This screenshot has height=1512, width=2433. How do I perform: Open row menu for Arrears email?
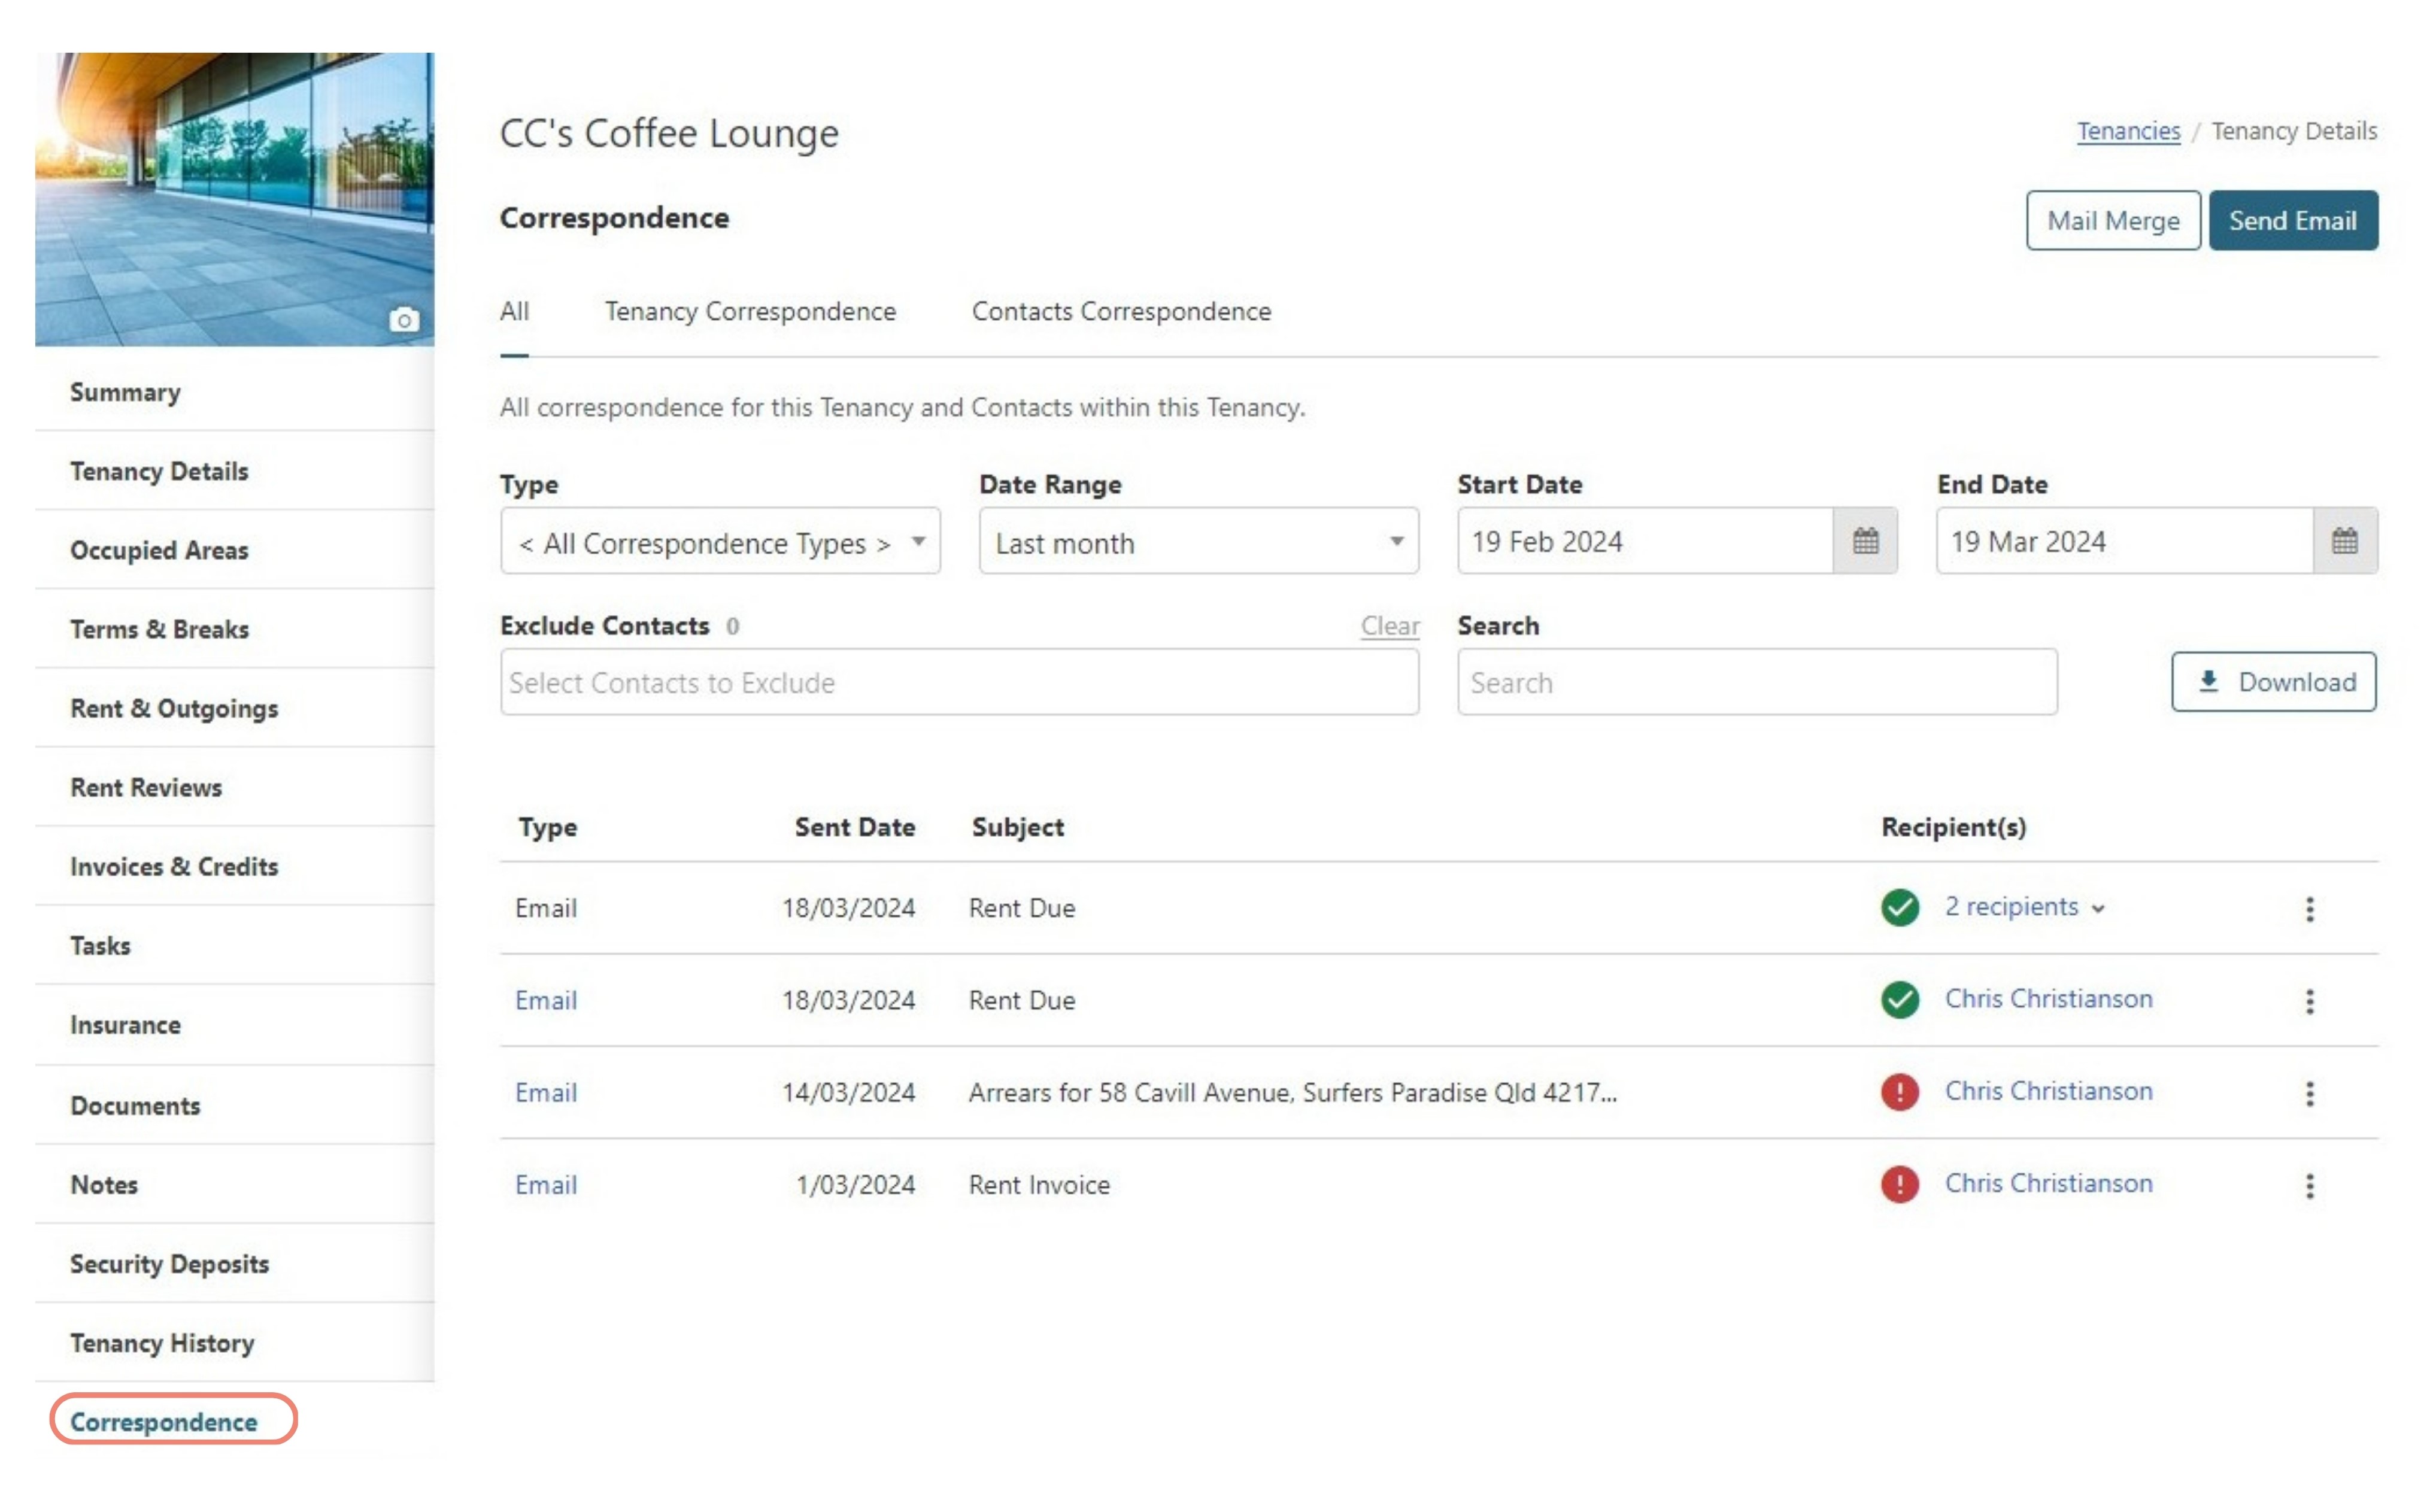pos(2311,1094)
